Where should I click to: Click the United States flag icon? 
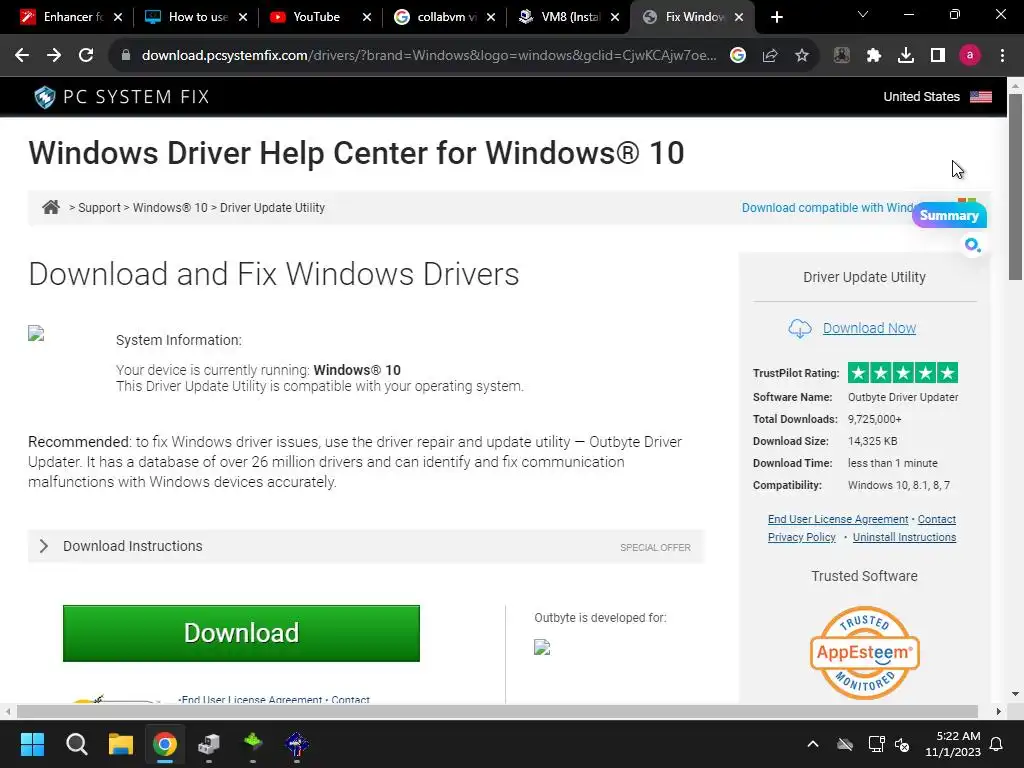pyautogui.click(x=981, y=97)
